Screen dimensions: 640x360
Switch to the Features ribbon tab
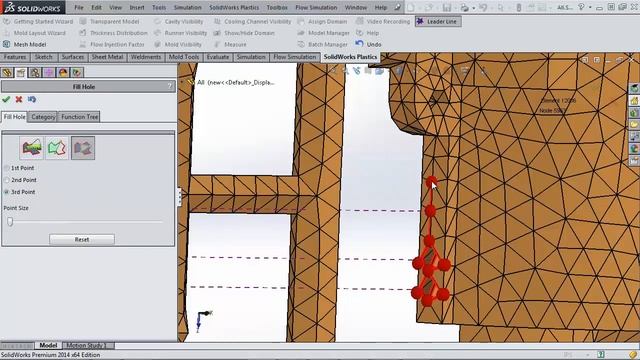click(x=15, y=57)
